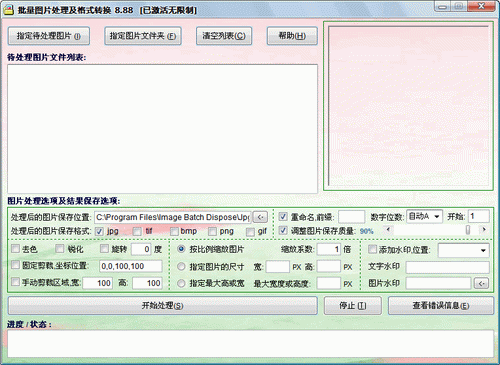Viewport: 500px width, 365px height.
Task: Click the image quality slider thumb
Action: pos(468,230)
